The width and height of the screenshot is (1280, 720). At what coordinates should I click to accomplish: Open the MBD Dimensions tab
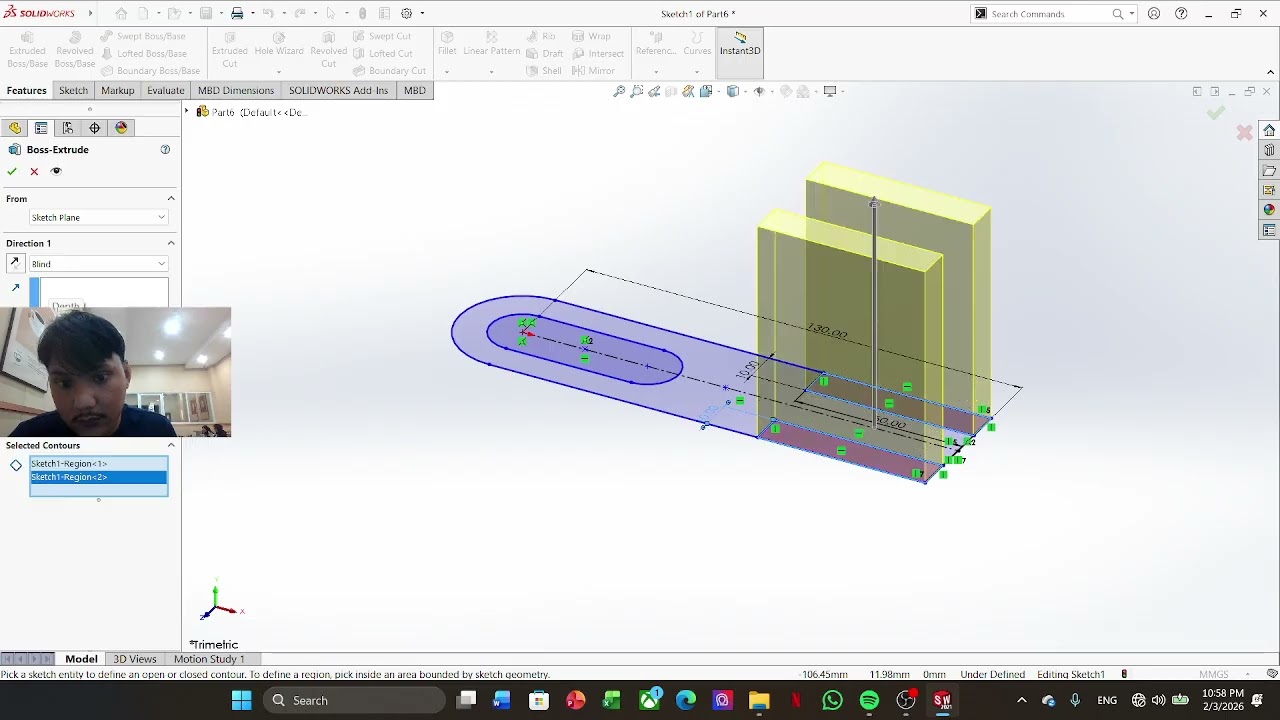click(x=236, y=91)
